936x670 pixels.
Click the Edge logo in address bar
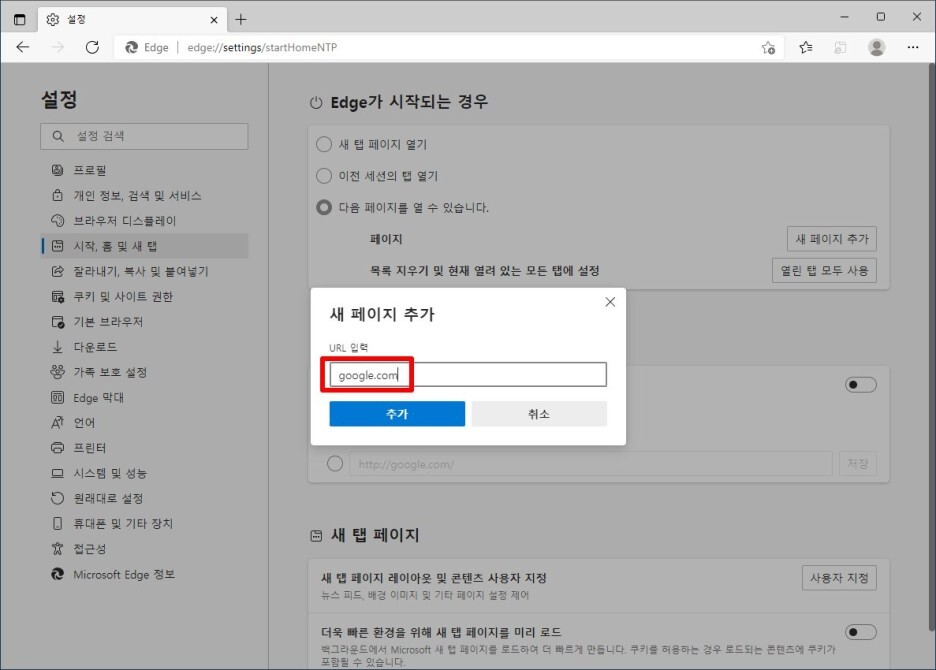click(131, 47)
